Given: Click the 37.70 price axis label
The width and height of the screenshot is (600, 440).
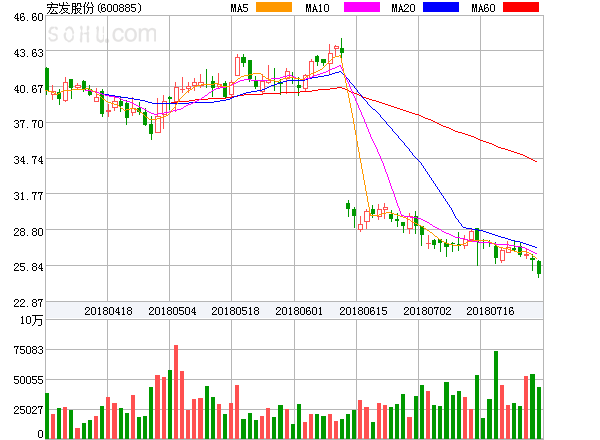Looking at the screenshot, I should 28,124.
